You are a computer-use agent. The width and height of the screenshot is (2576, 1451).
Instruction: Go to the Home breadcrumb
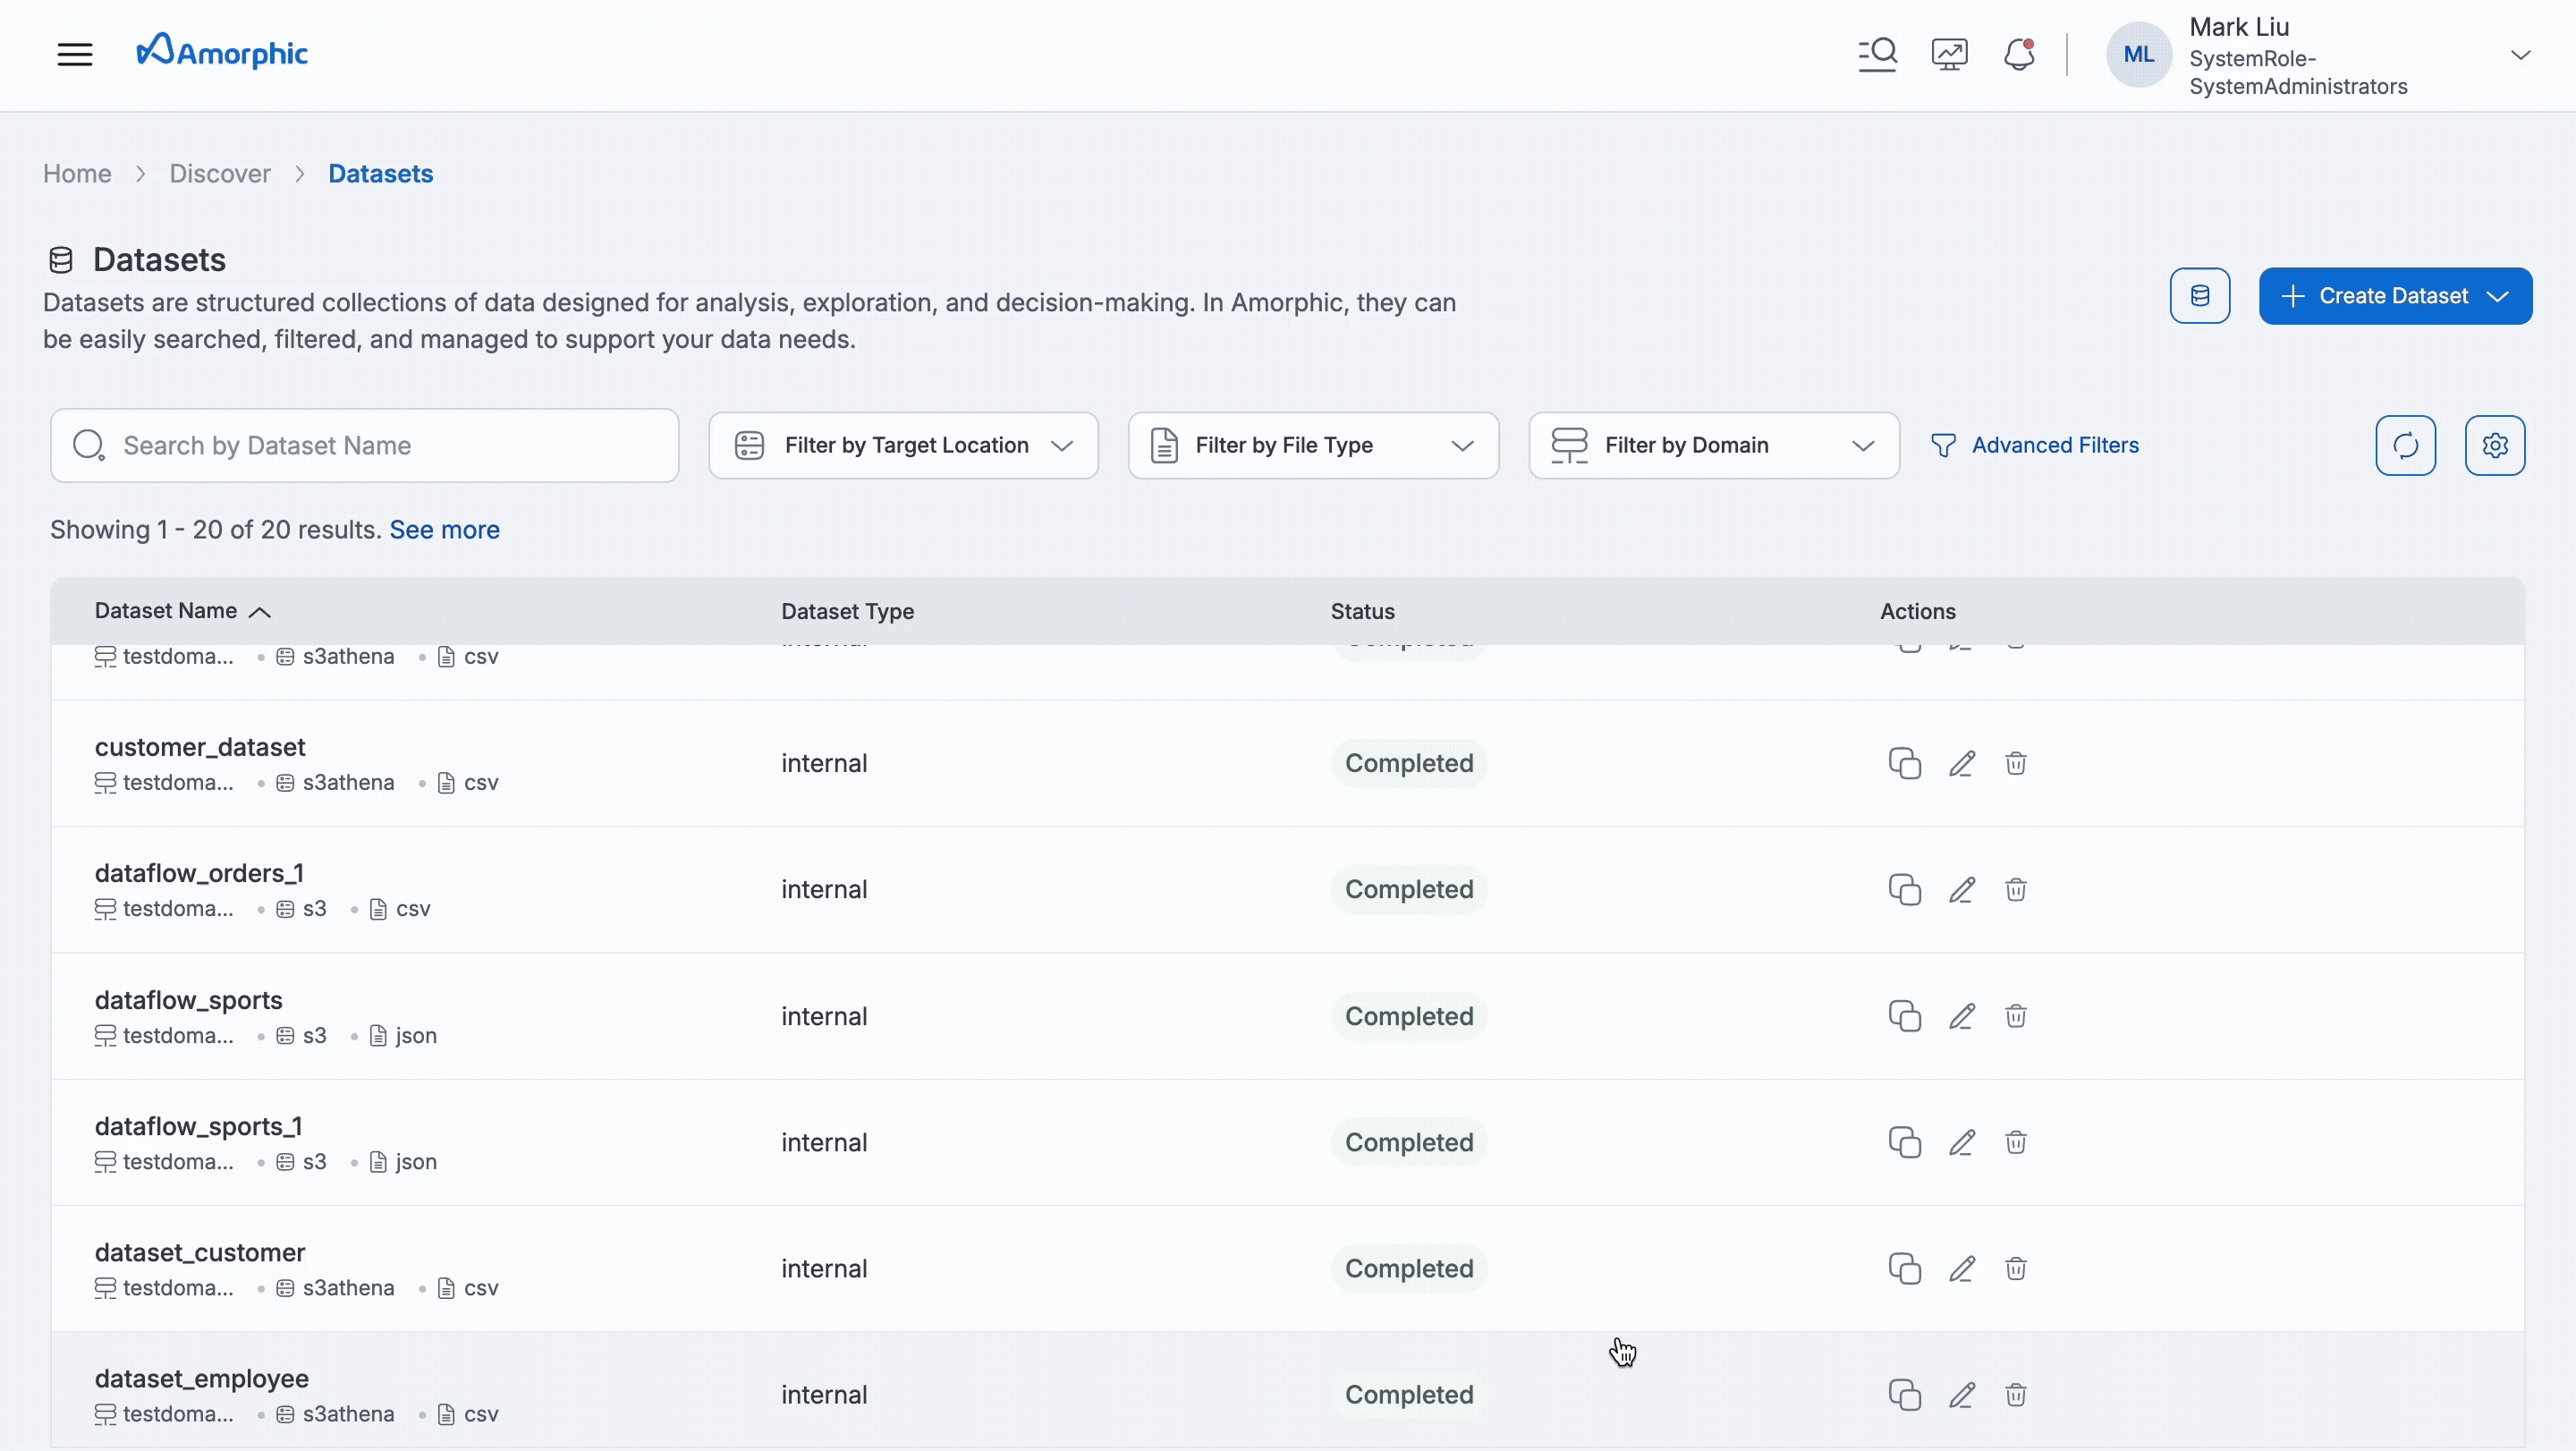coord(77,174)
